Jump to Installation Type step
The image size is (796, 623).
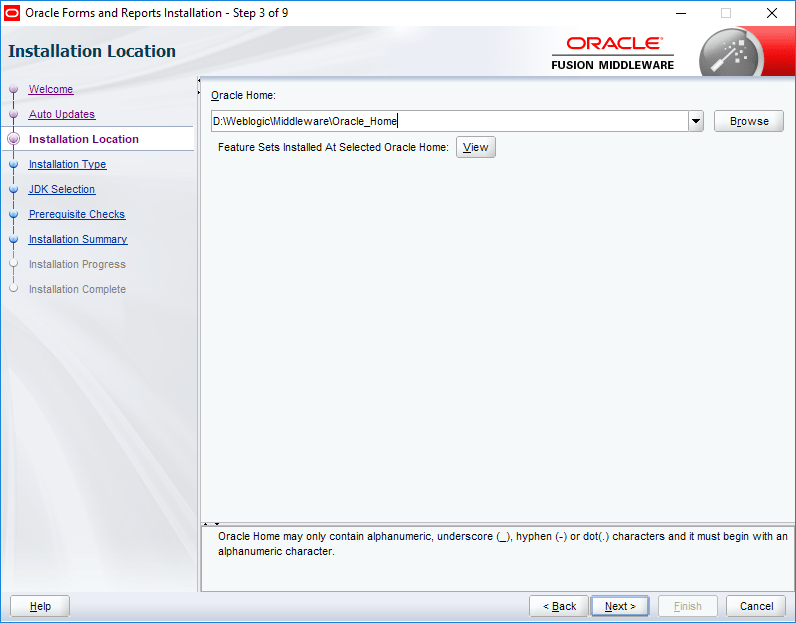68,164
